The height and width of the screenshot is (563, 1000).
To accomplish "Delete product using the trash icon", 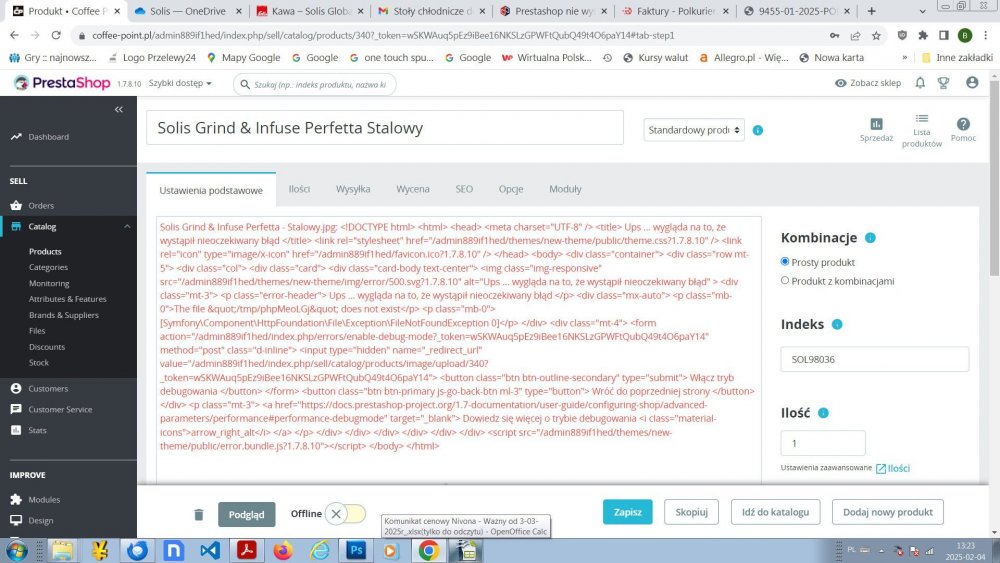I will 198,515.
